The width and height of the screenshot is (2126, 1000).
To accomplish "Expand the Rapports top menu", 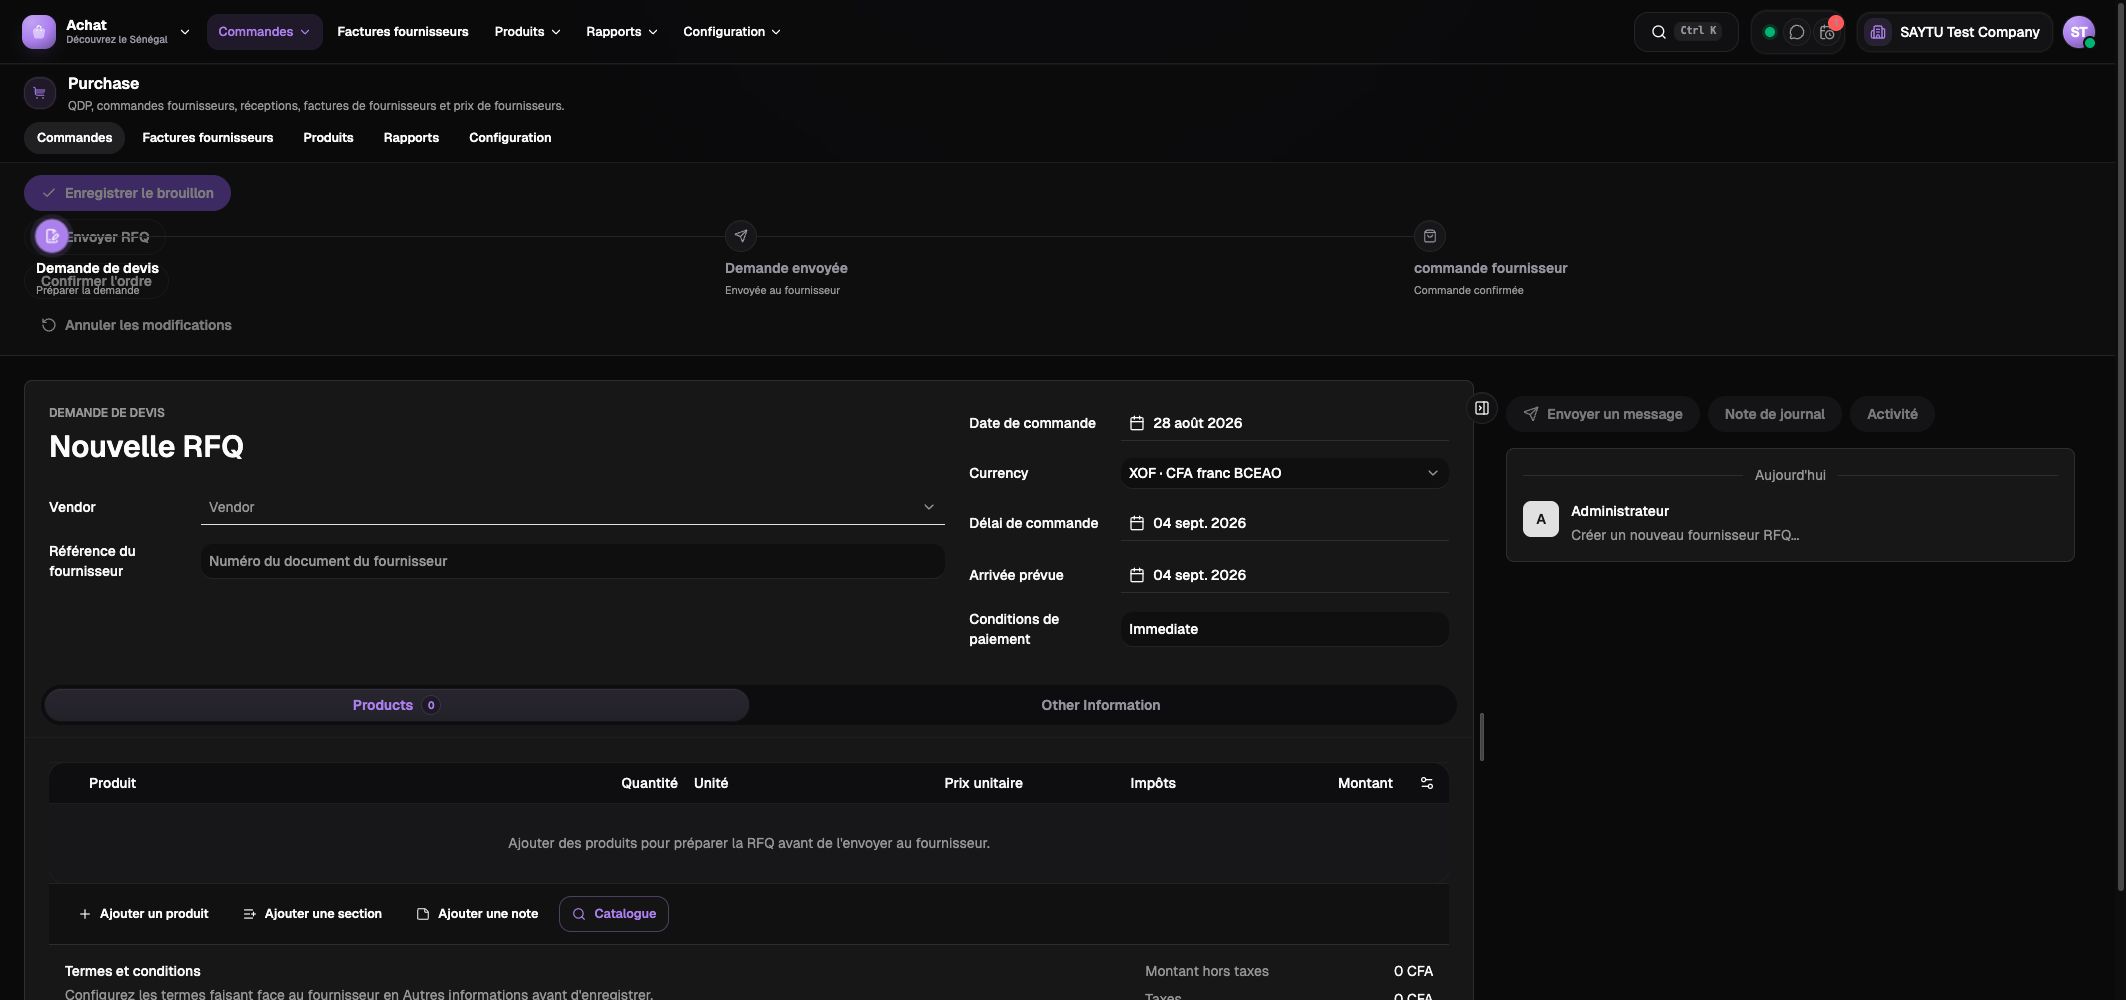I will (621, 32).
